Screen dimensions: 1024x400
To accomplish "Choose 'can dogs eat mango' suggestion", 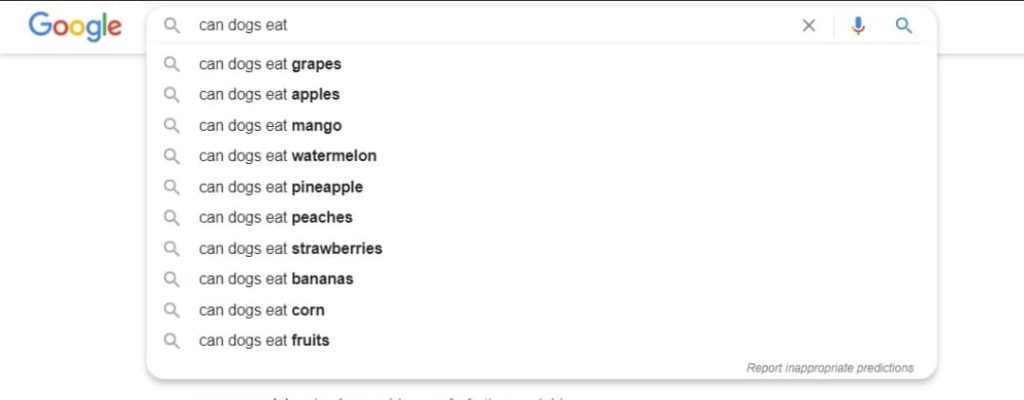I will pyautogui.click(x=541, y=125).
